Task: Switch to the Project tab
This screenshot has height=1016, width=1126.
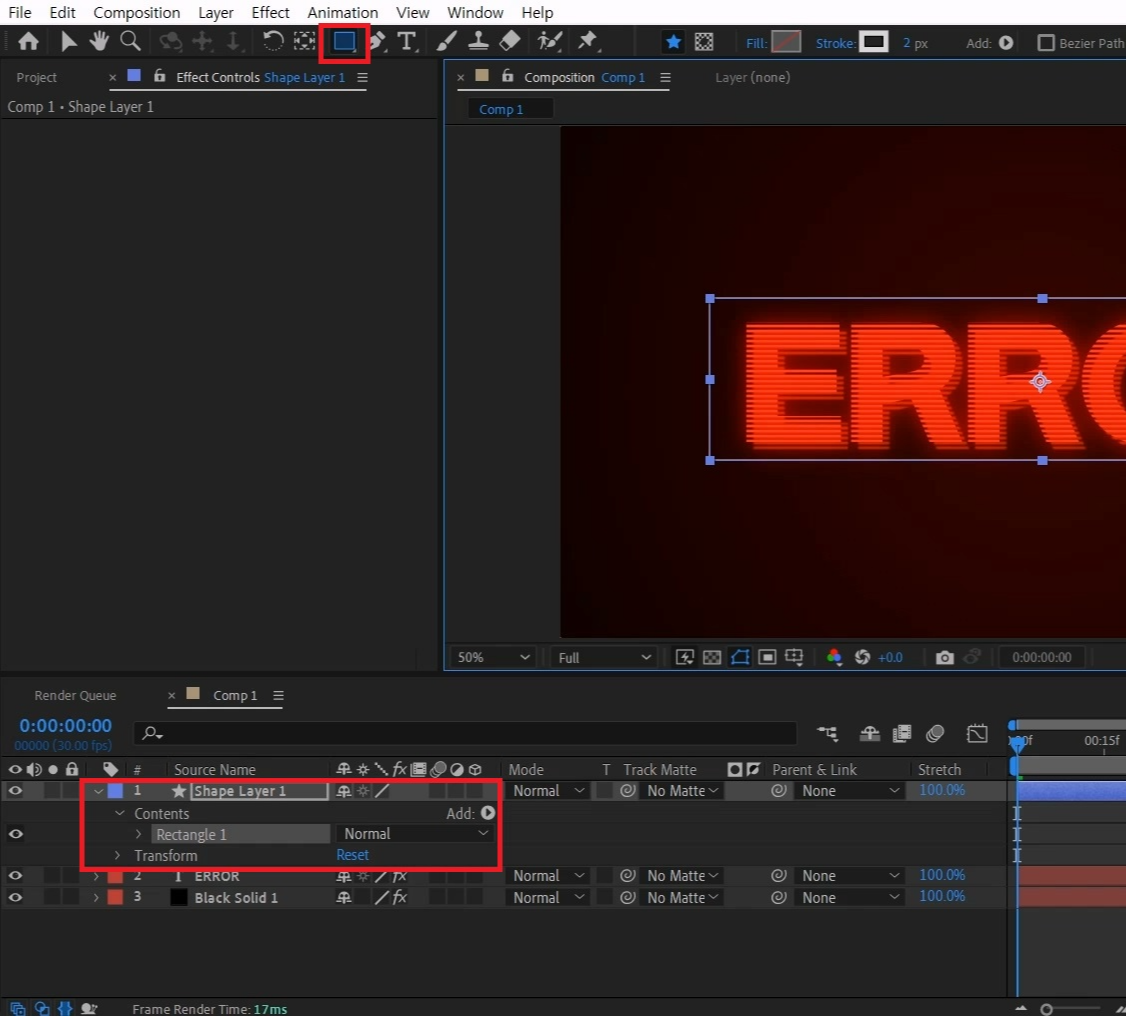Action: (x=37, y=77)
